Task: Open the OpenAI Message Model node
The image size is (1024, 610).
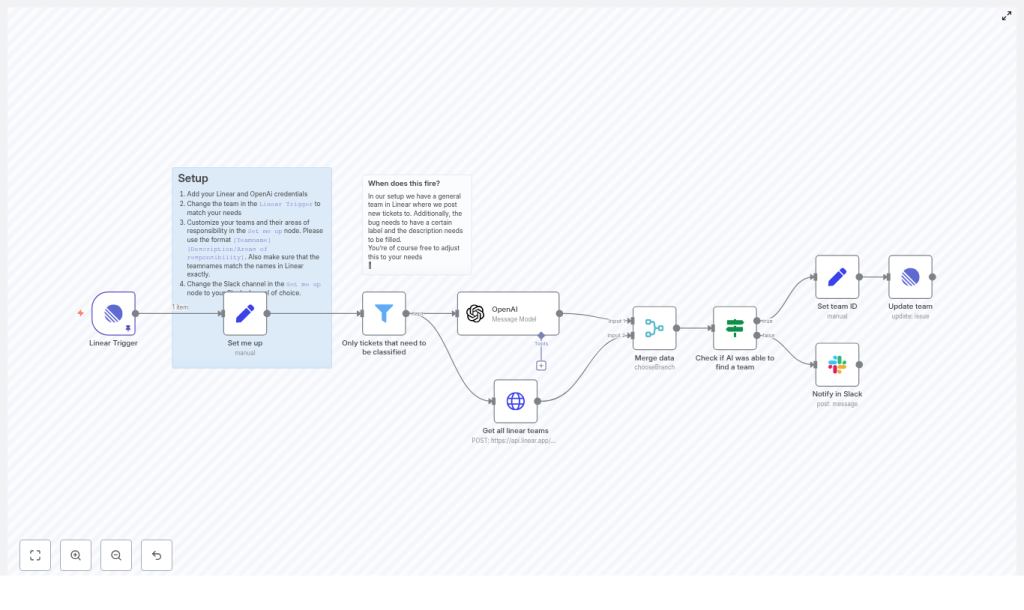Action: point(508,313)
